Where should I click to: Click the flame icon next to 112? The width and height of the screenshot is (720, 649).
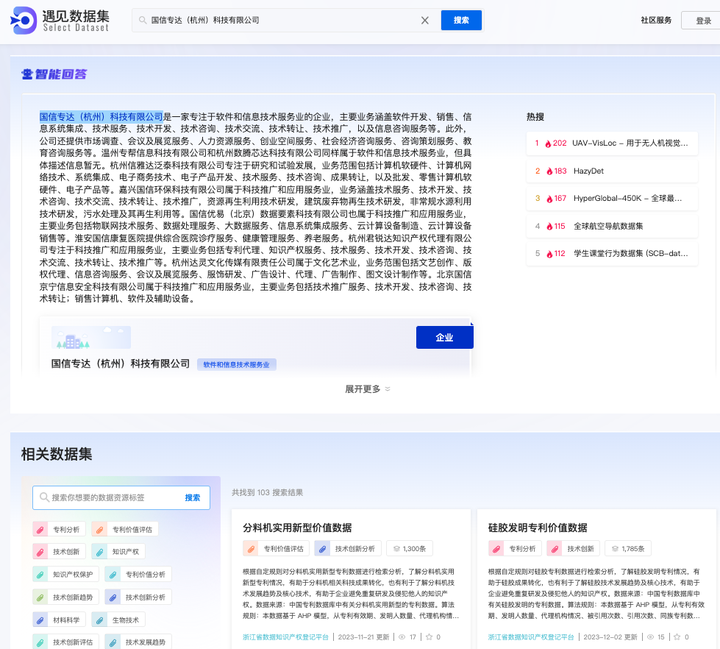[549, 254]
